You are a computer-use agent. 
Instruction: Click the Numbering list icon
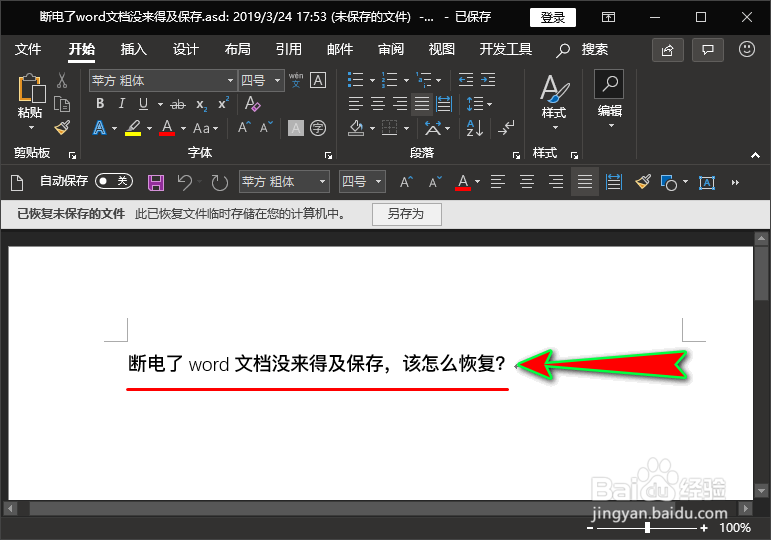(389, 80)
